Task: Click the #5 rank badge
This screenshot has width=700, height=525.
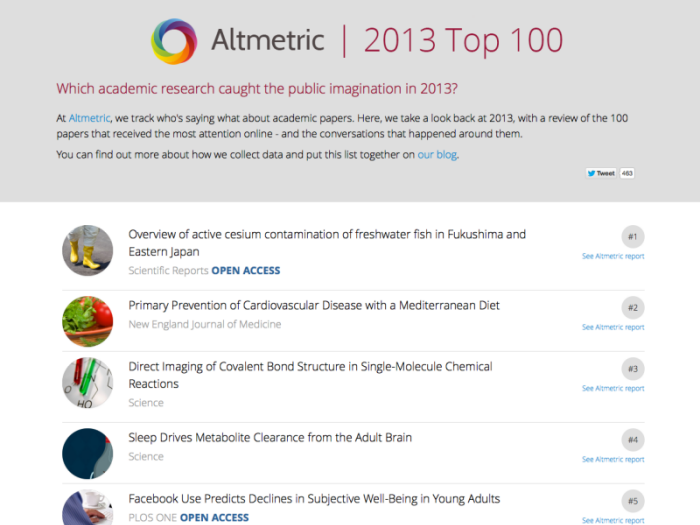Action: click(633, 501)
